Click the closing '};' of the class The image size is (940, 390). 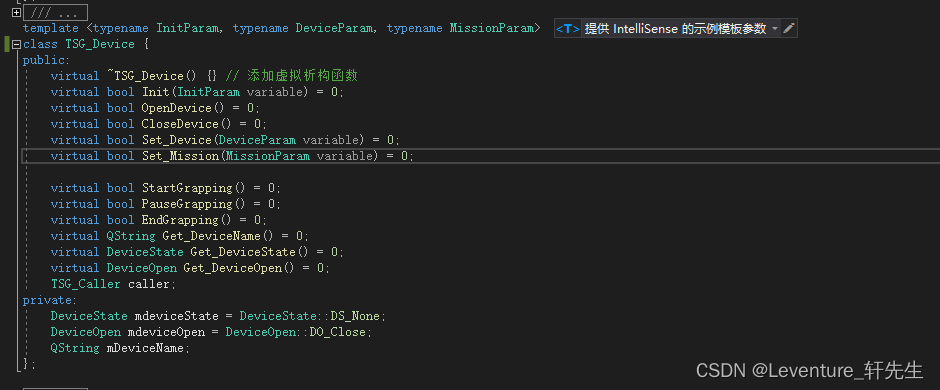tap(29, 364)
